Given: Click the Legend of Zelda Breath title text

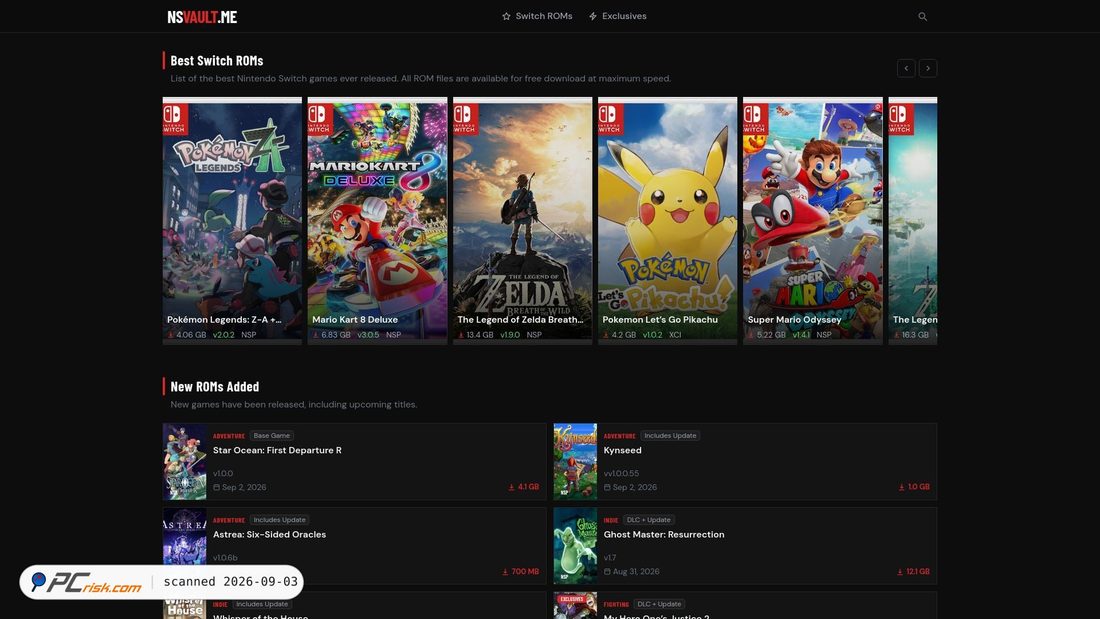Looking at the screenshot, I should point(521,319).
